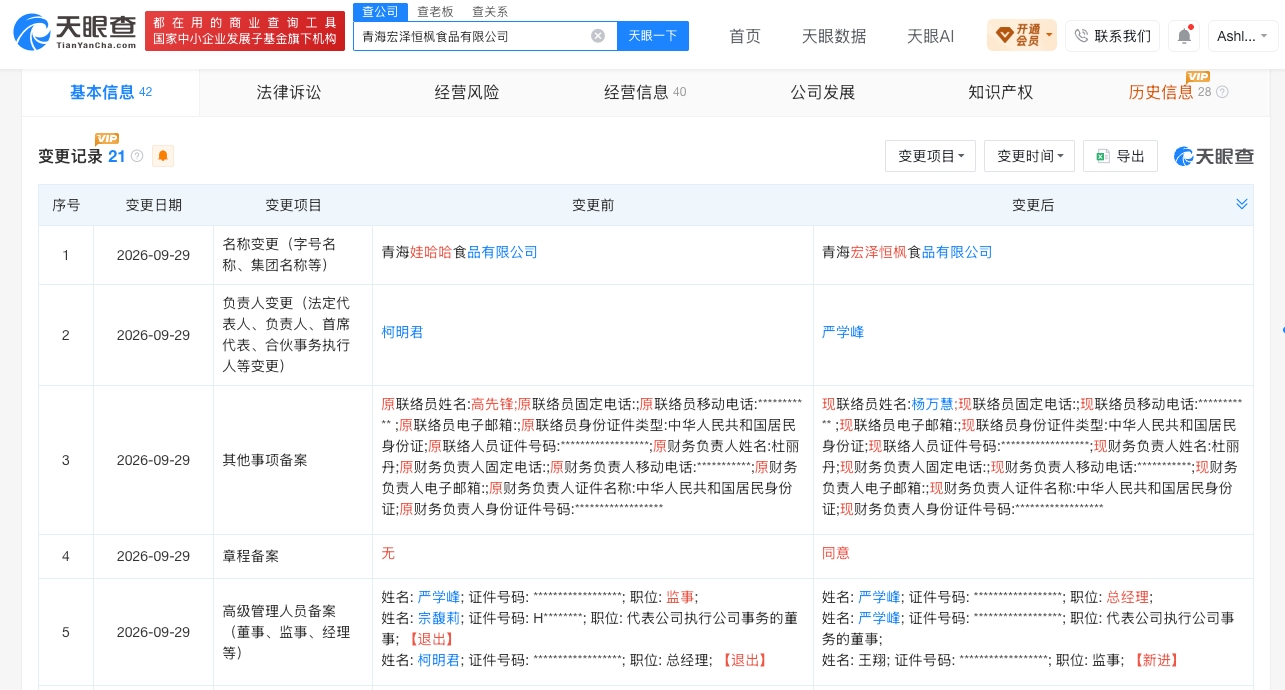Screen dimensions: 1285x690
Task: Open the 法律诉讼 tab
Action: pyautogui.click(x=289, y=92)
